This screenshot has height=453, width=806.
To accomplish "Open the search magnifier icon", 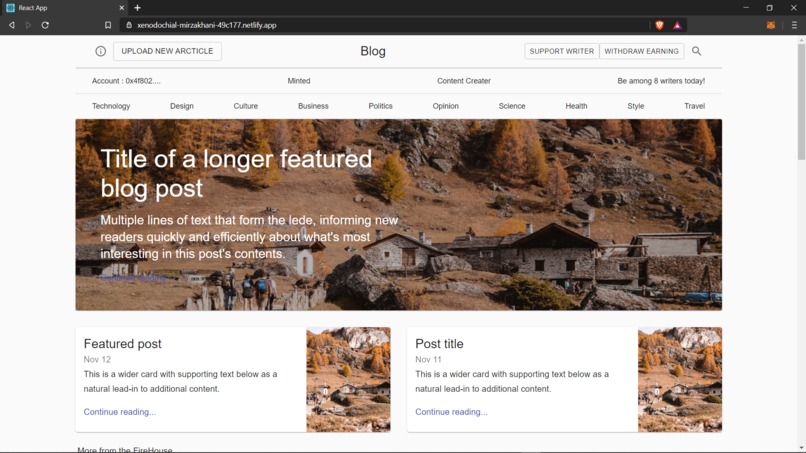I will coord(696,51).
